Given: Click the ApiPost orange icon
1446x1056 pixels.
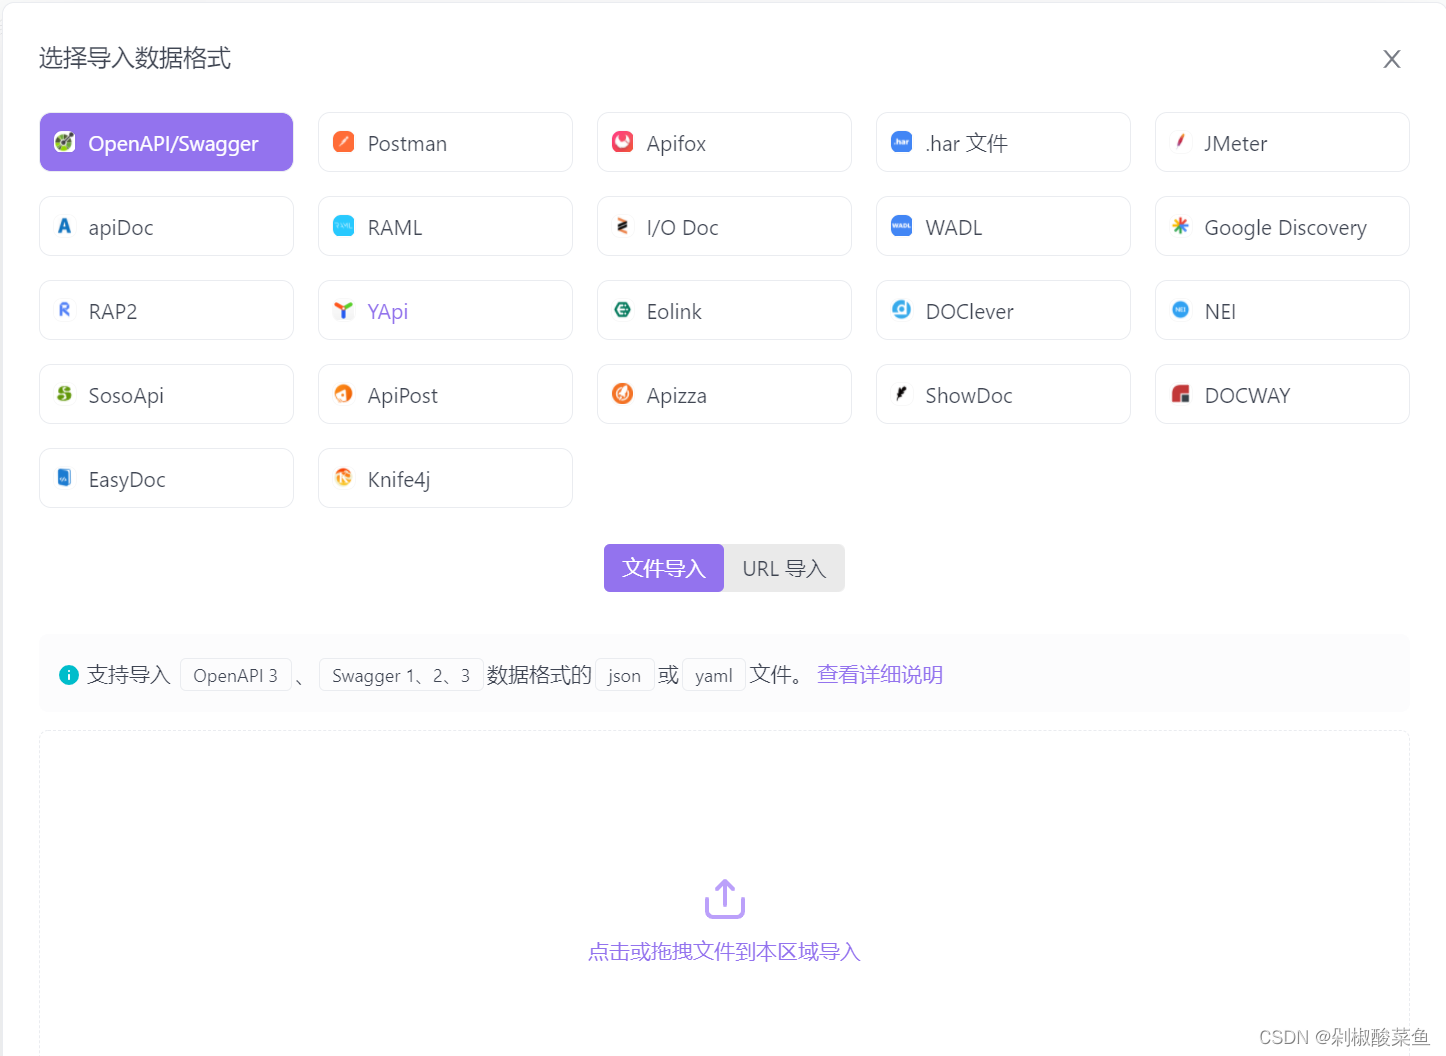Looking at the screenshot, I should [344, 394].
